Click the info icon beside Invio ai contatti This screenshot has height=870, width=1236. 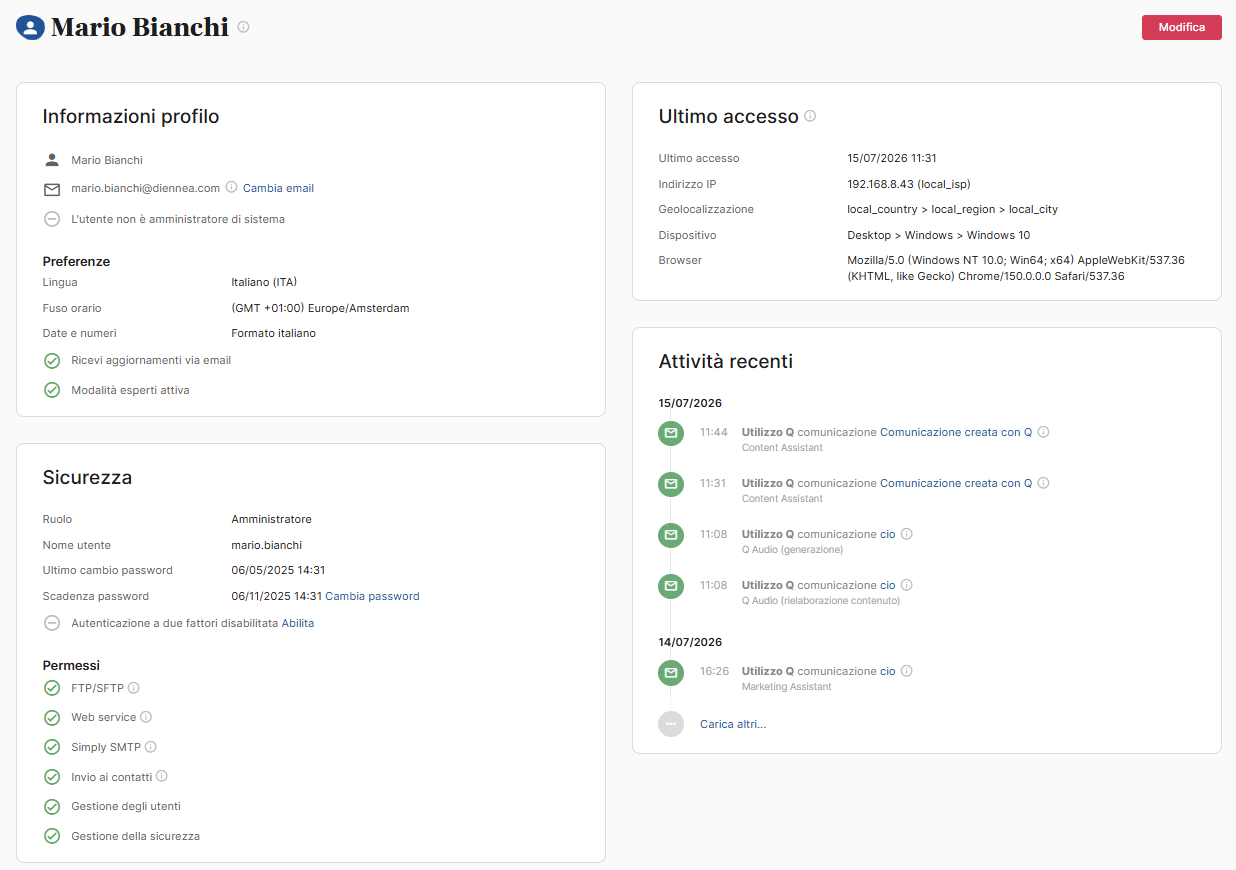point(162,776)
